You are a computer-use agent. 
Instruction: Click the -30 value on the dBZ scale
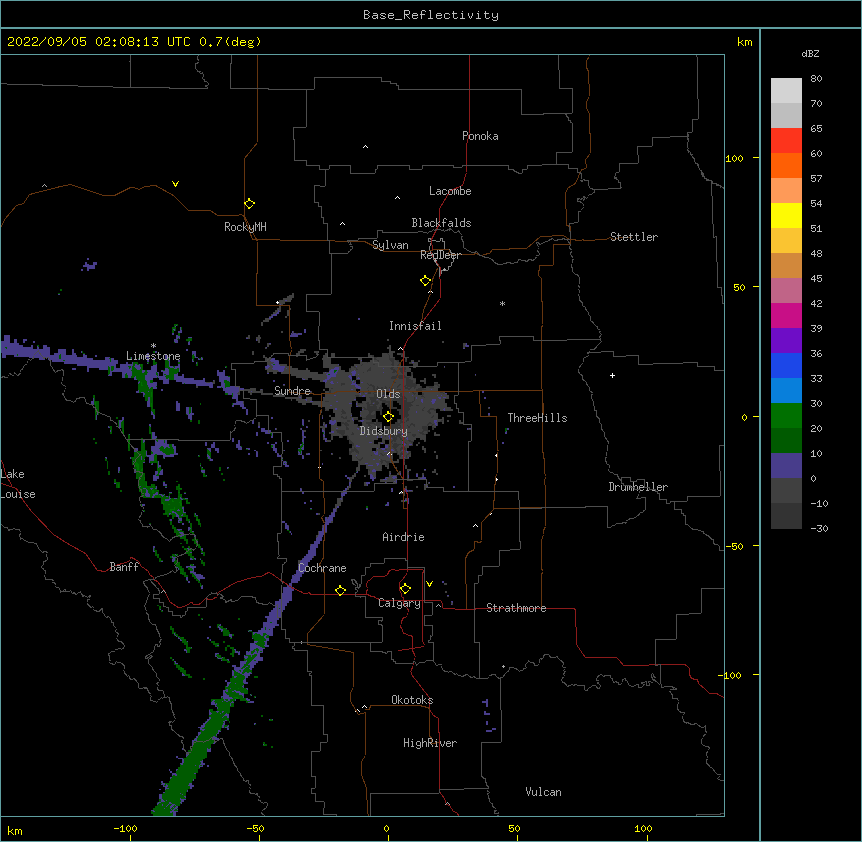click(x=819, y=529)
